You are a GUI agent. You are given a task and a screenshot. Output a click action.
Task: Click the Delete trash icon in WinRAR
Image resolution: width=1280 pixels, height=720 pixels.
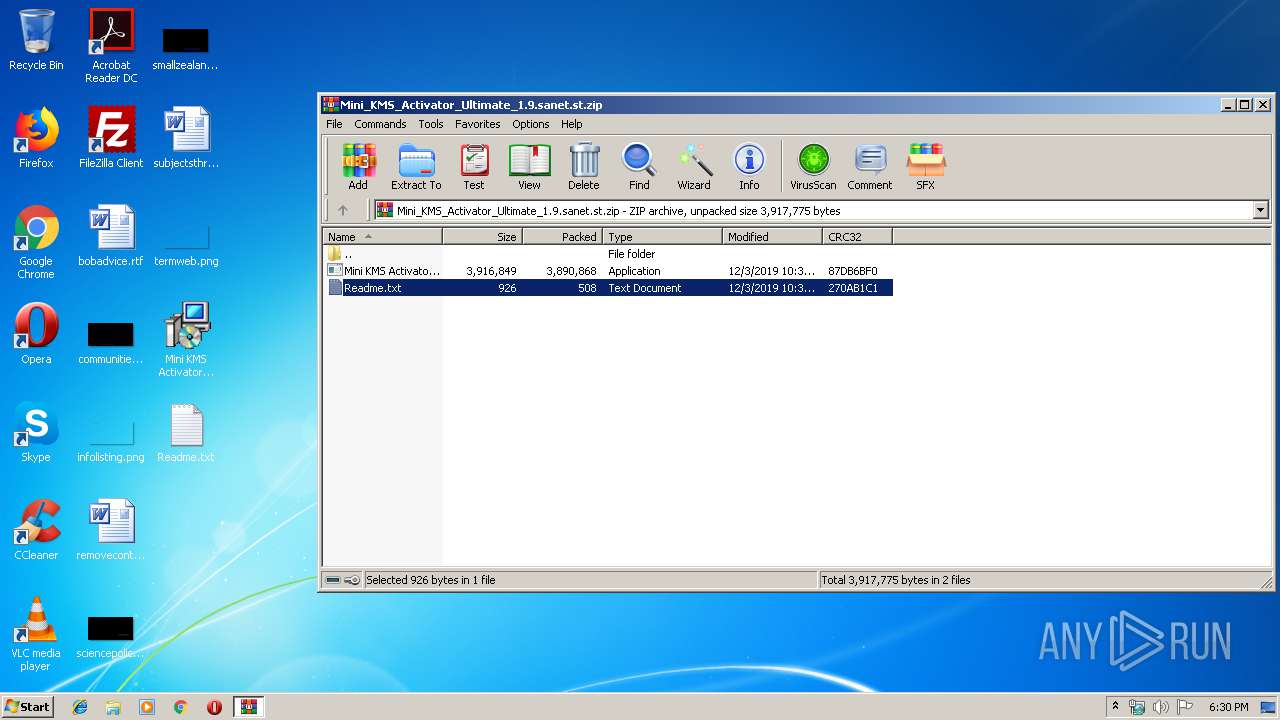(x=584, y=166)
